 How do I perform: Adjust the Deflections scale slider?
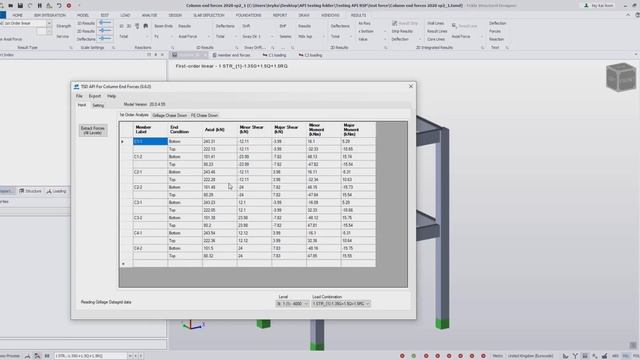[105, 39]
